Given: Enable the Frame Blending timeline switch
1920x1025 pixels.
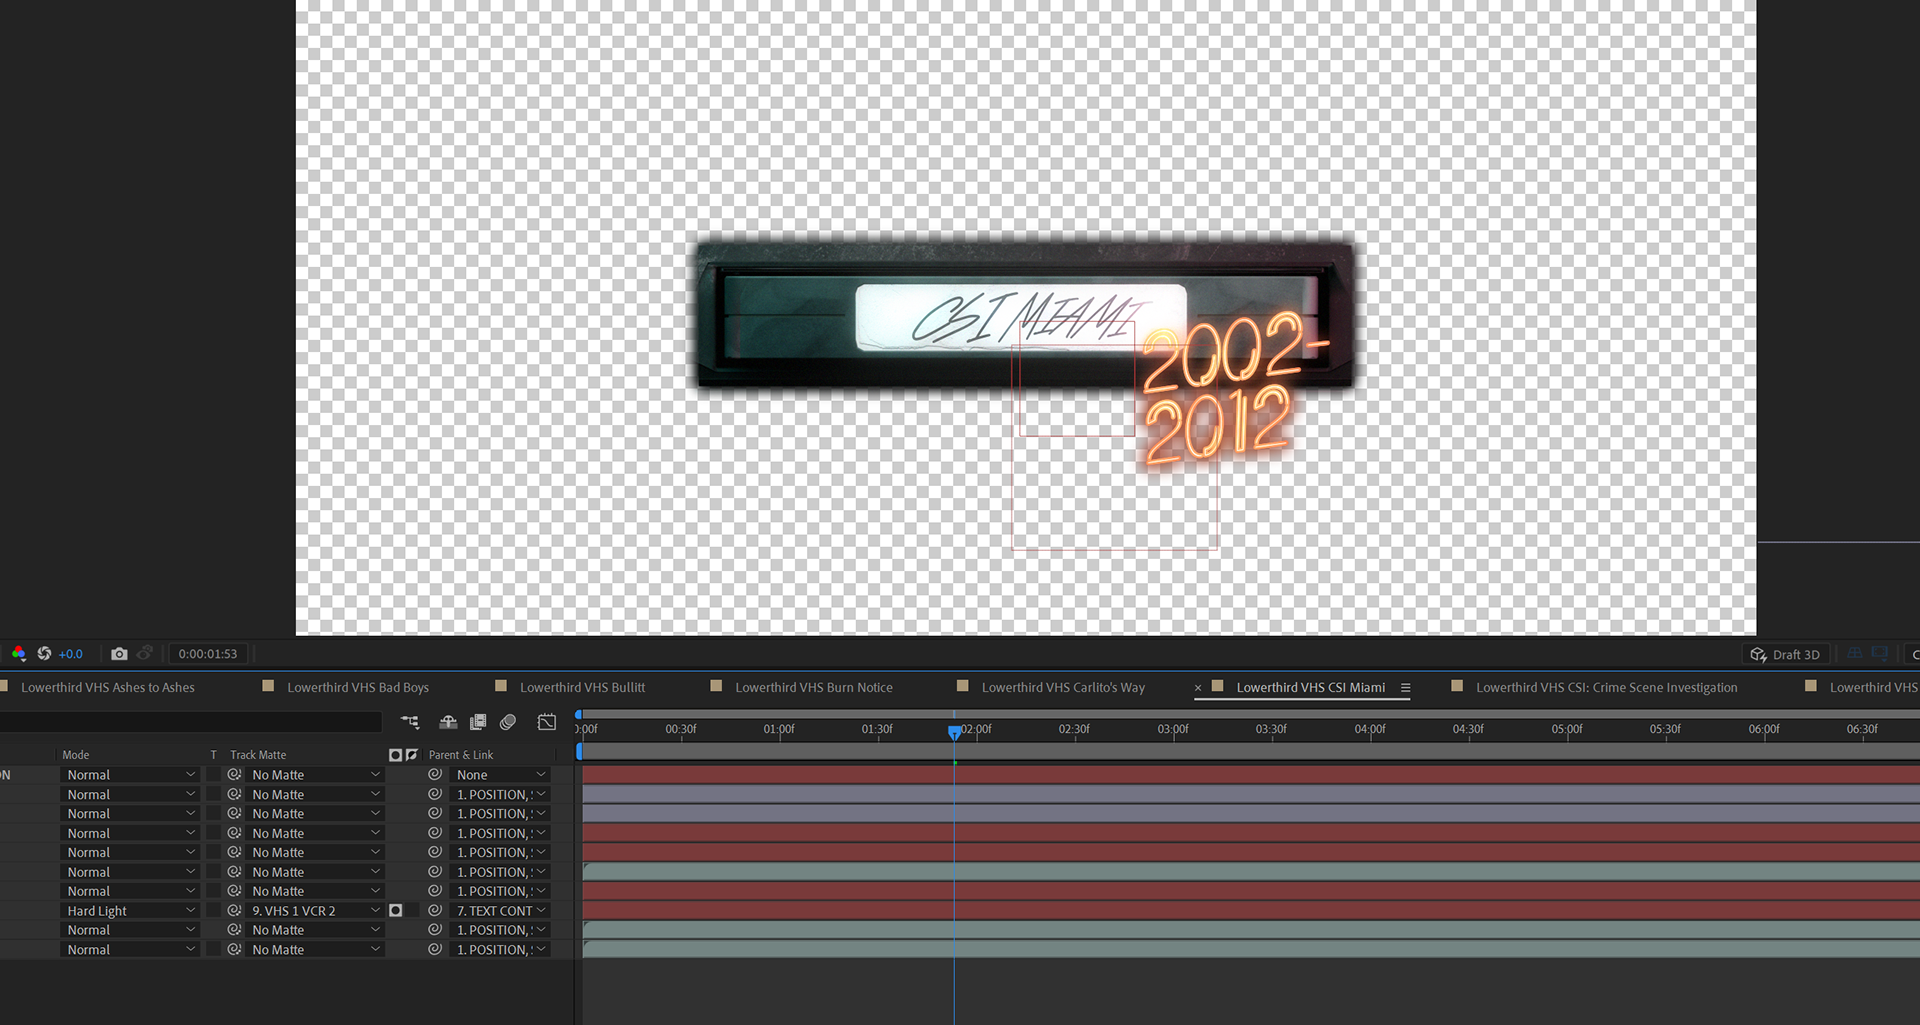Looking at the screenshot, I should pyautogui.click(x=478, y=722).
